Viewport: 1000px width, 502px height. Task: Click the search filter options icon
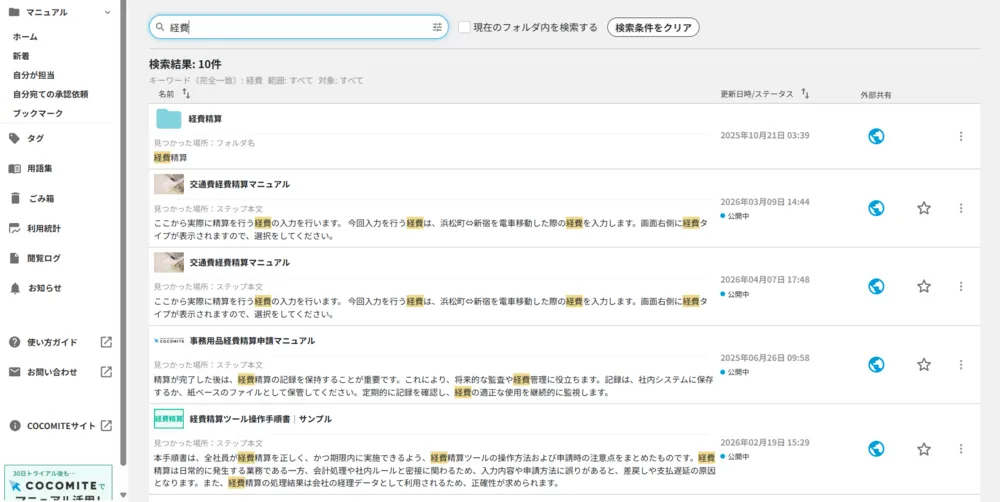pyautogui.click(x=437, y=28)
